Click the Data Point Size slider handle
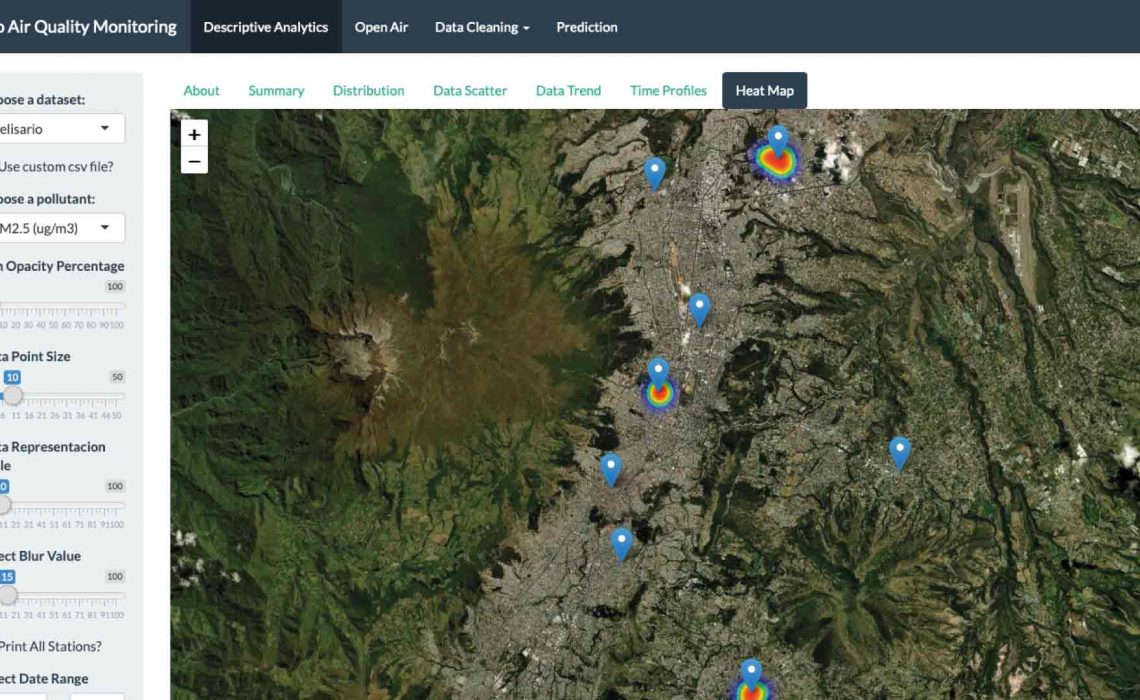This screenshot has height=700, width=1140. pyautogui.click(x=12, y=396)
